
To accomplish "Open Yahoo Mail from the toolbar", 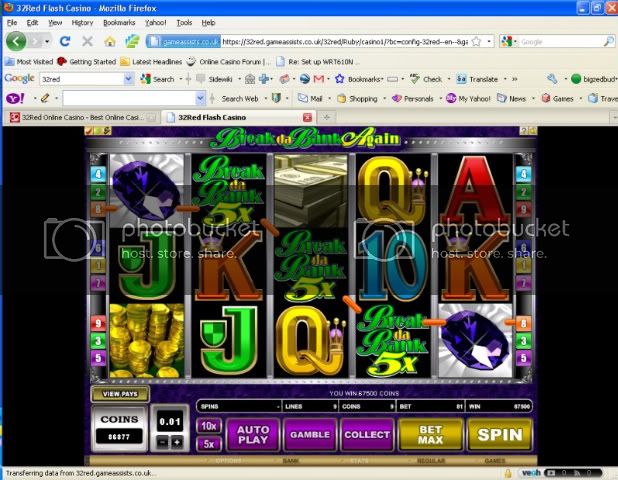I will pyautogui.click(x=310, y=99).
